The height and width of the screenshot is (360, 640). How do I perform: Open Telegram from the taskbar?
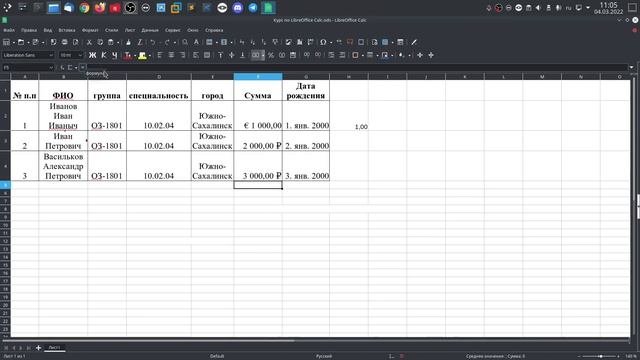(253, 8)
